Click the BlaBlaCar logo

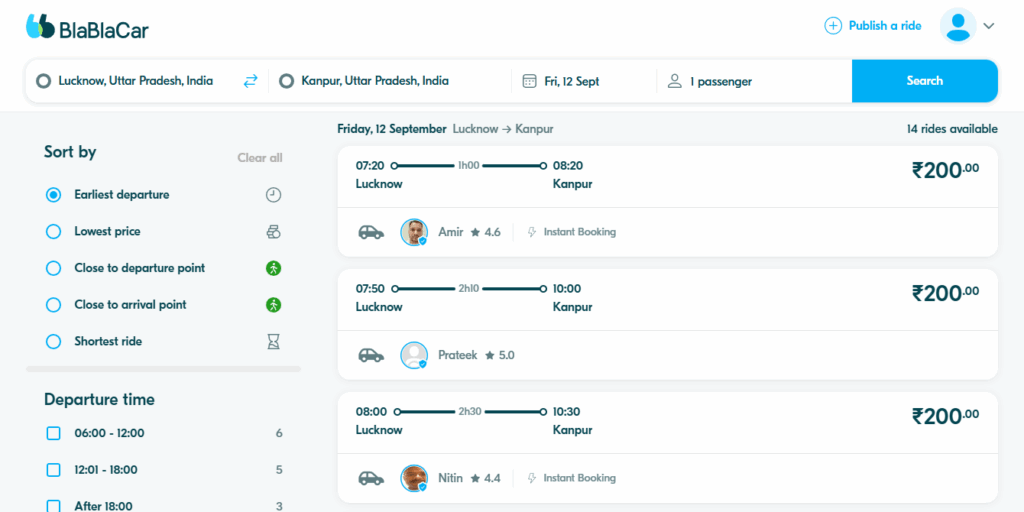(87, 27)
